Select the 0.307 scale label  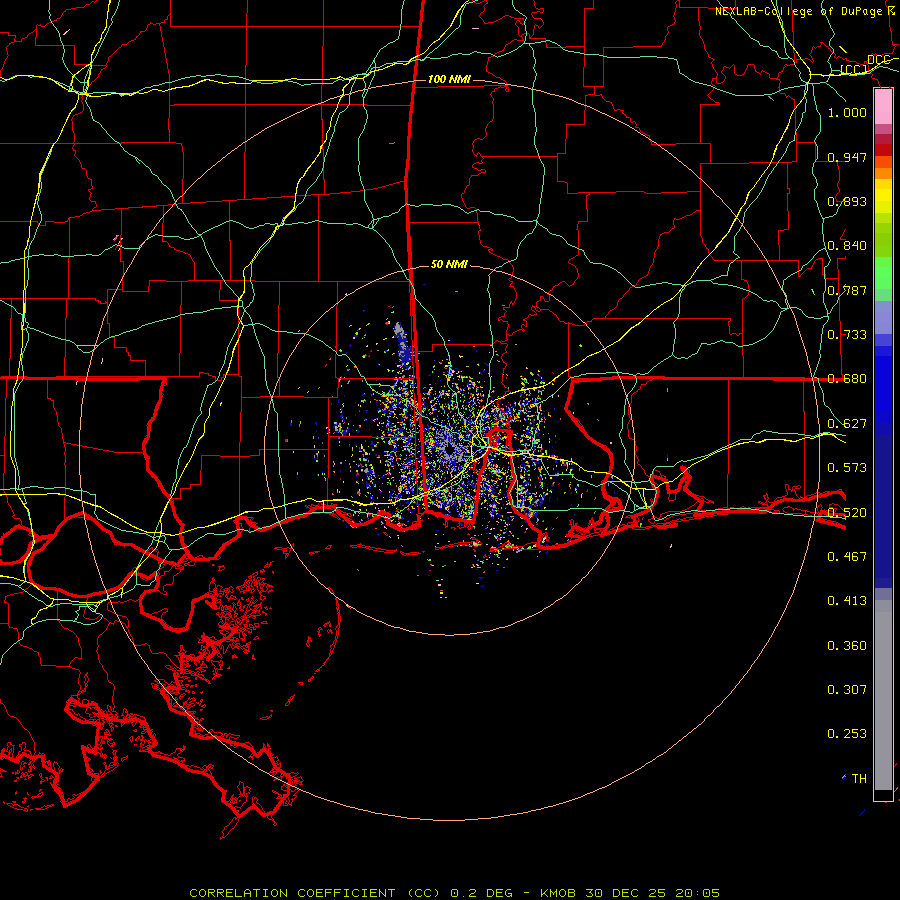point(847,690)
